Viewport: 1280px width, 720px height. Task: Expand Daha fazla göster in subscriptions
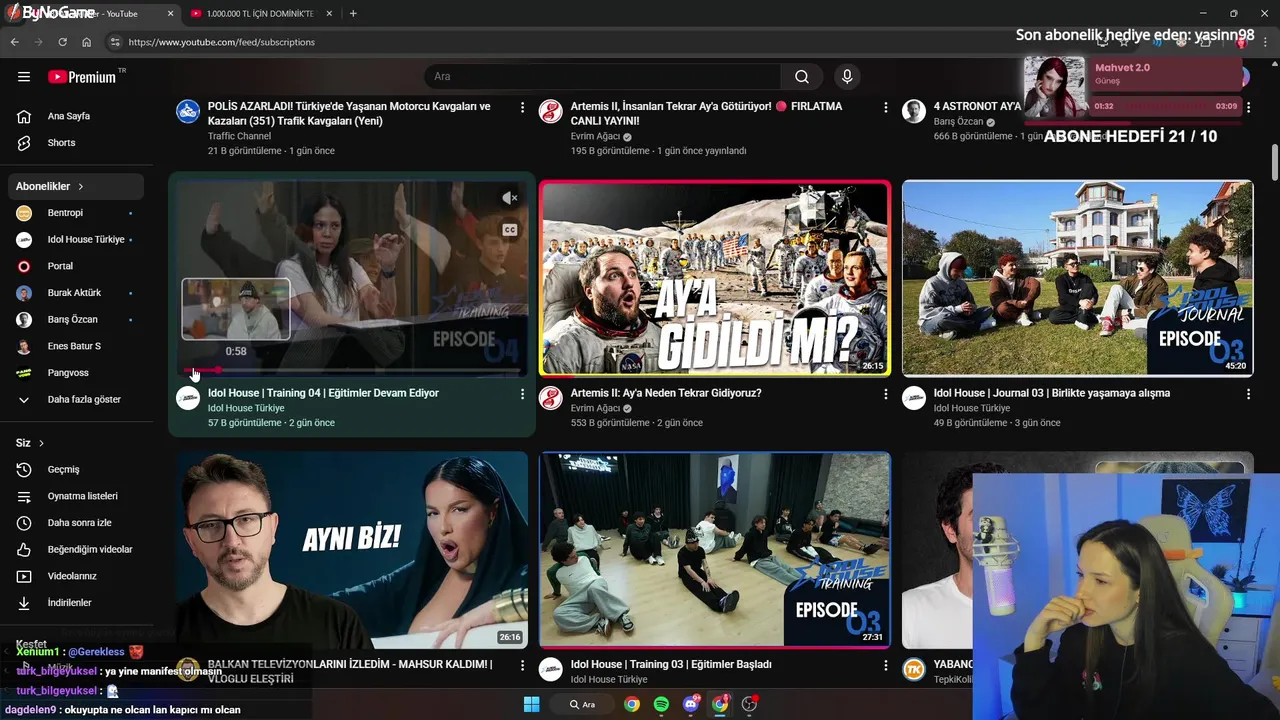pos(76,399)
